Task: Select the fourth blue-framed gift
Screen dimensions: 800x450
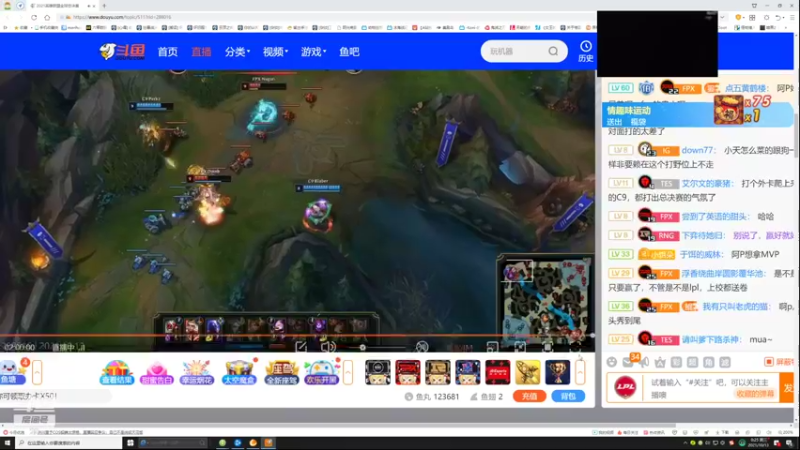Action: (467, 372)
